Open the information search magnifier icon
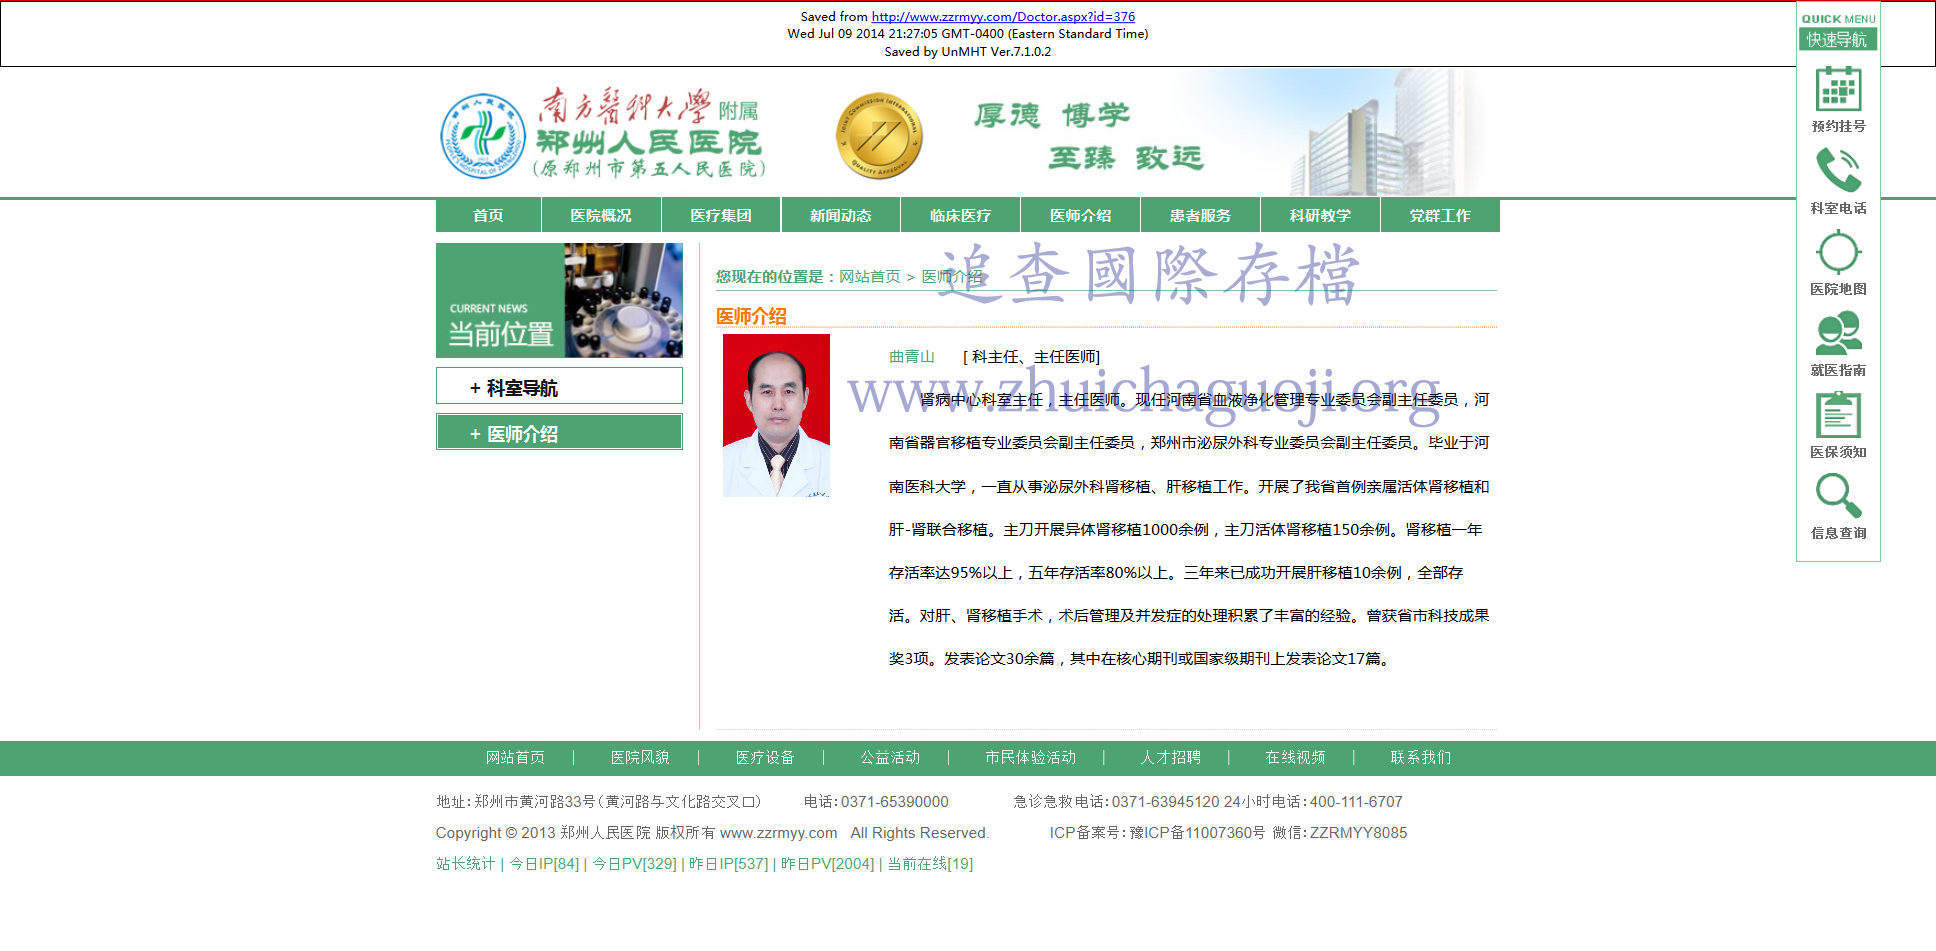This screenshot has width=1936, height=951. point(1838,496)
